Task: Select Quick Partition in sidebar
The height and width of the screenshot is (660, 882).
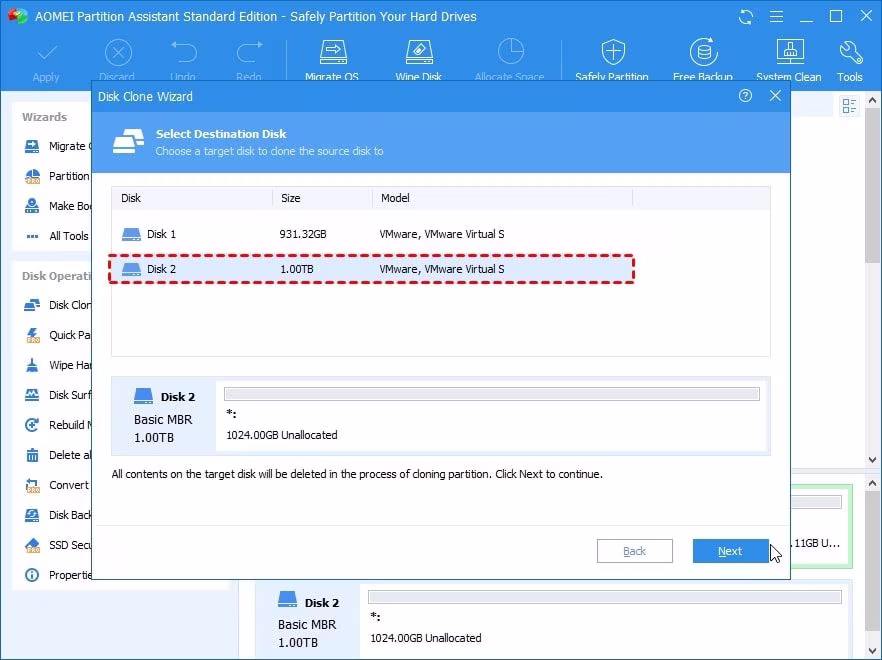Action: pyautogui.click(x=56, y=335)
